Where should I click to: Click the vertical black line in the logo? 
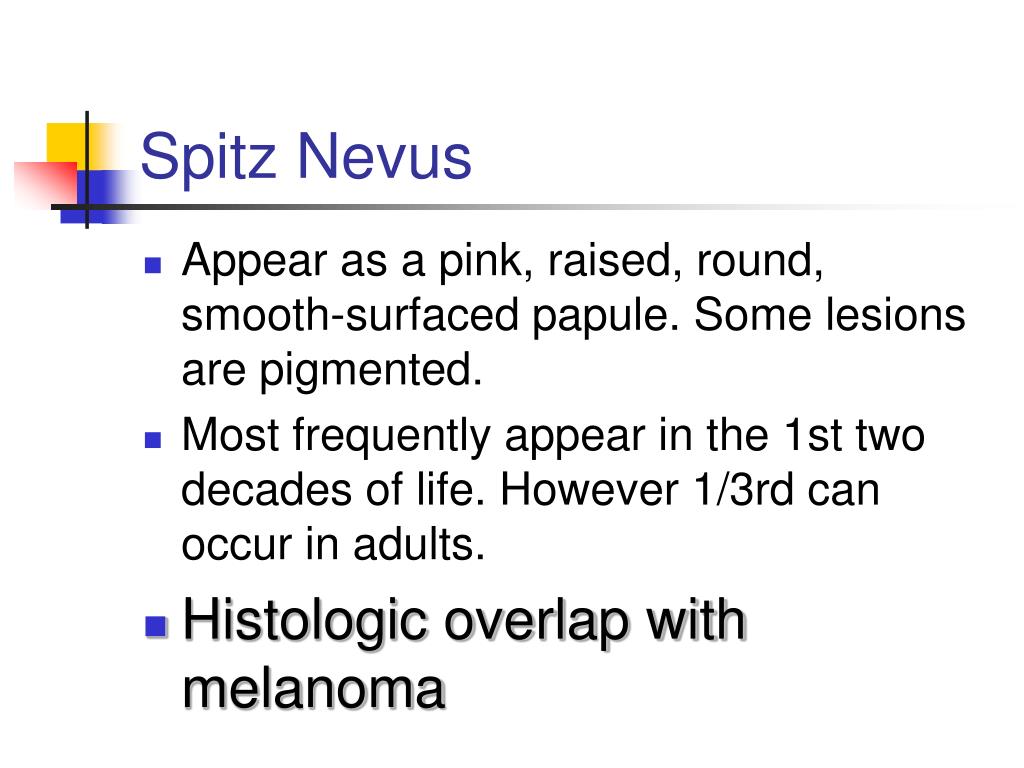coord(87,170)
